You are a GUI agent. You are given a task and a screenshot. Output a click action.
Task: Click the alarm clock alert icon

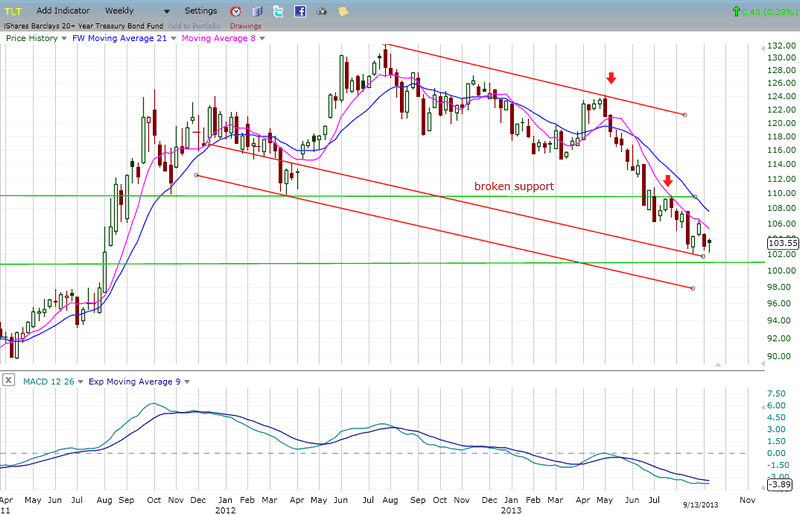click(234, 10)
